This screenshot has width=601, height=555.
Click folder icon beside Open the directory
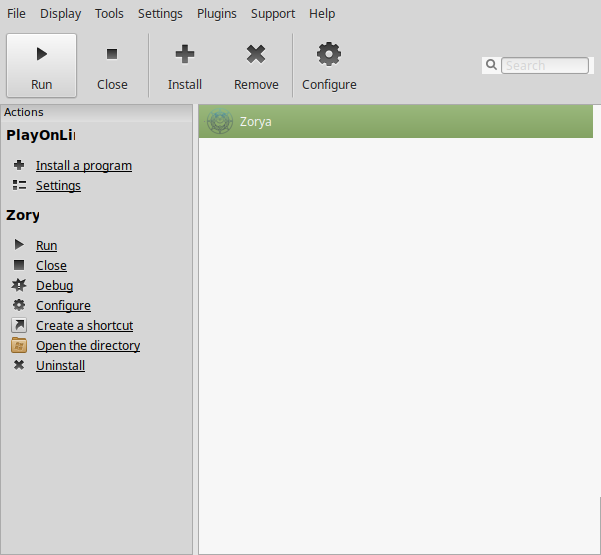click(19, 345)
